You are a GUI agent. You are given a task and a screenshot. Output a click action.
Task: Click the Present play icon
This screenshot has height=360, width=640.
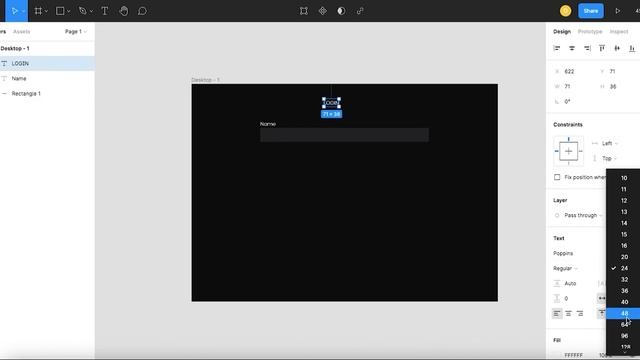coord(618,11)
